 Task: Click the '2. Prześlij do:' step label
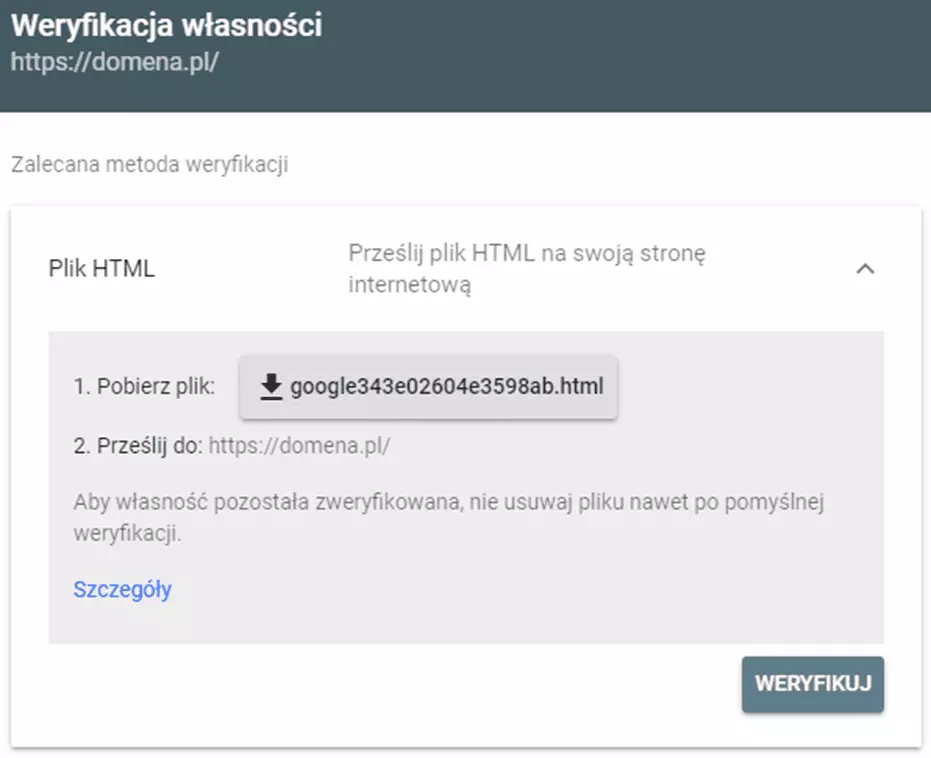click(138, 446)
